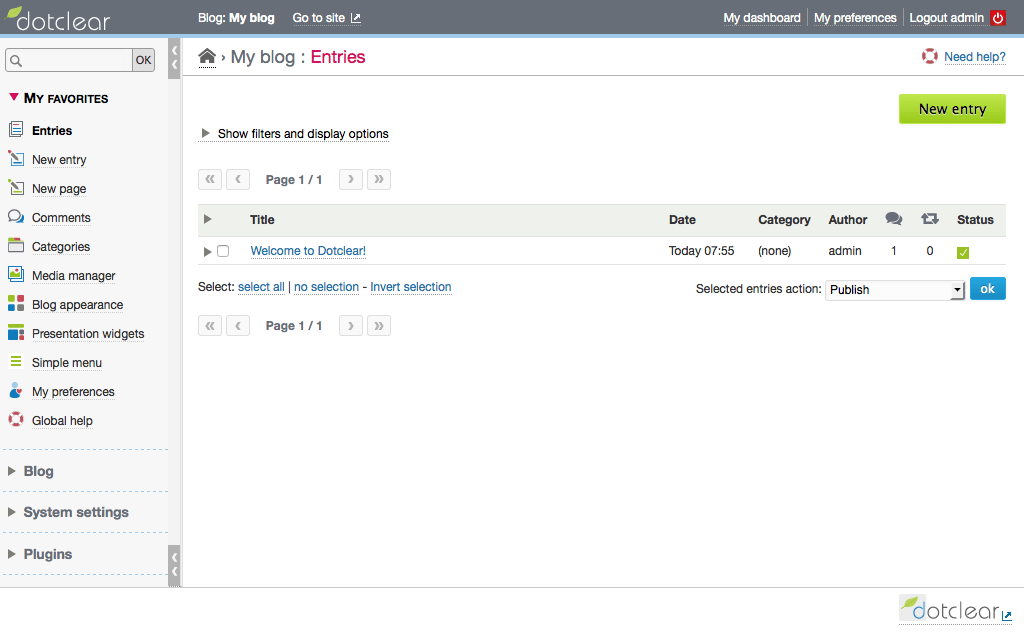Expand the Plugins sidebar section

click(48, 554)
